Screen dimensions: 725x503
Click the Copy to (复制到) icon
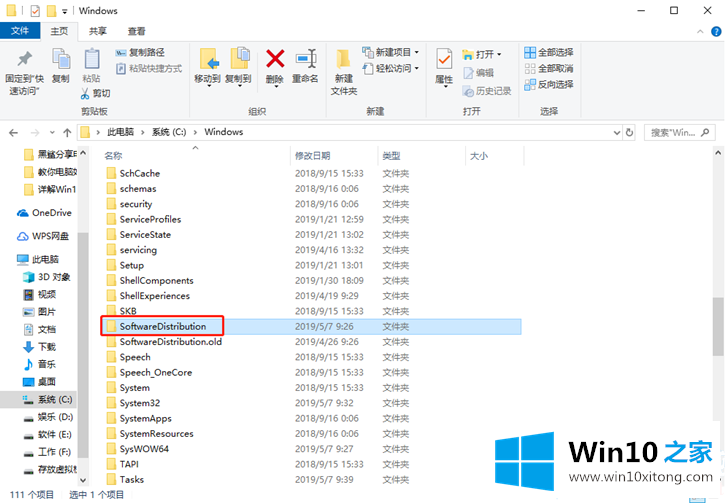[240, 59]
